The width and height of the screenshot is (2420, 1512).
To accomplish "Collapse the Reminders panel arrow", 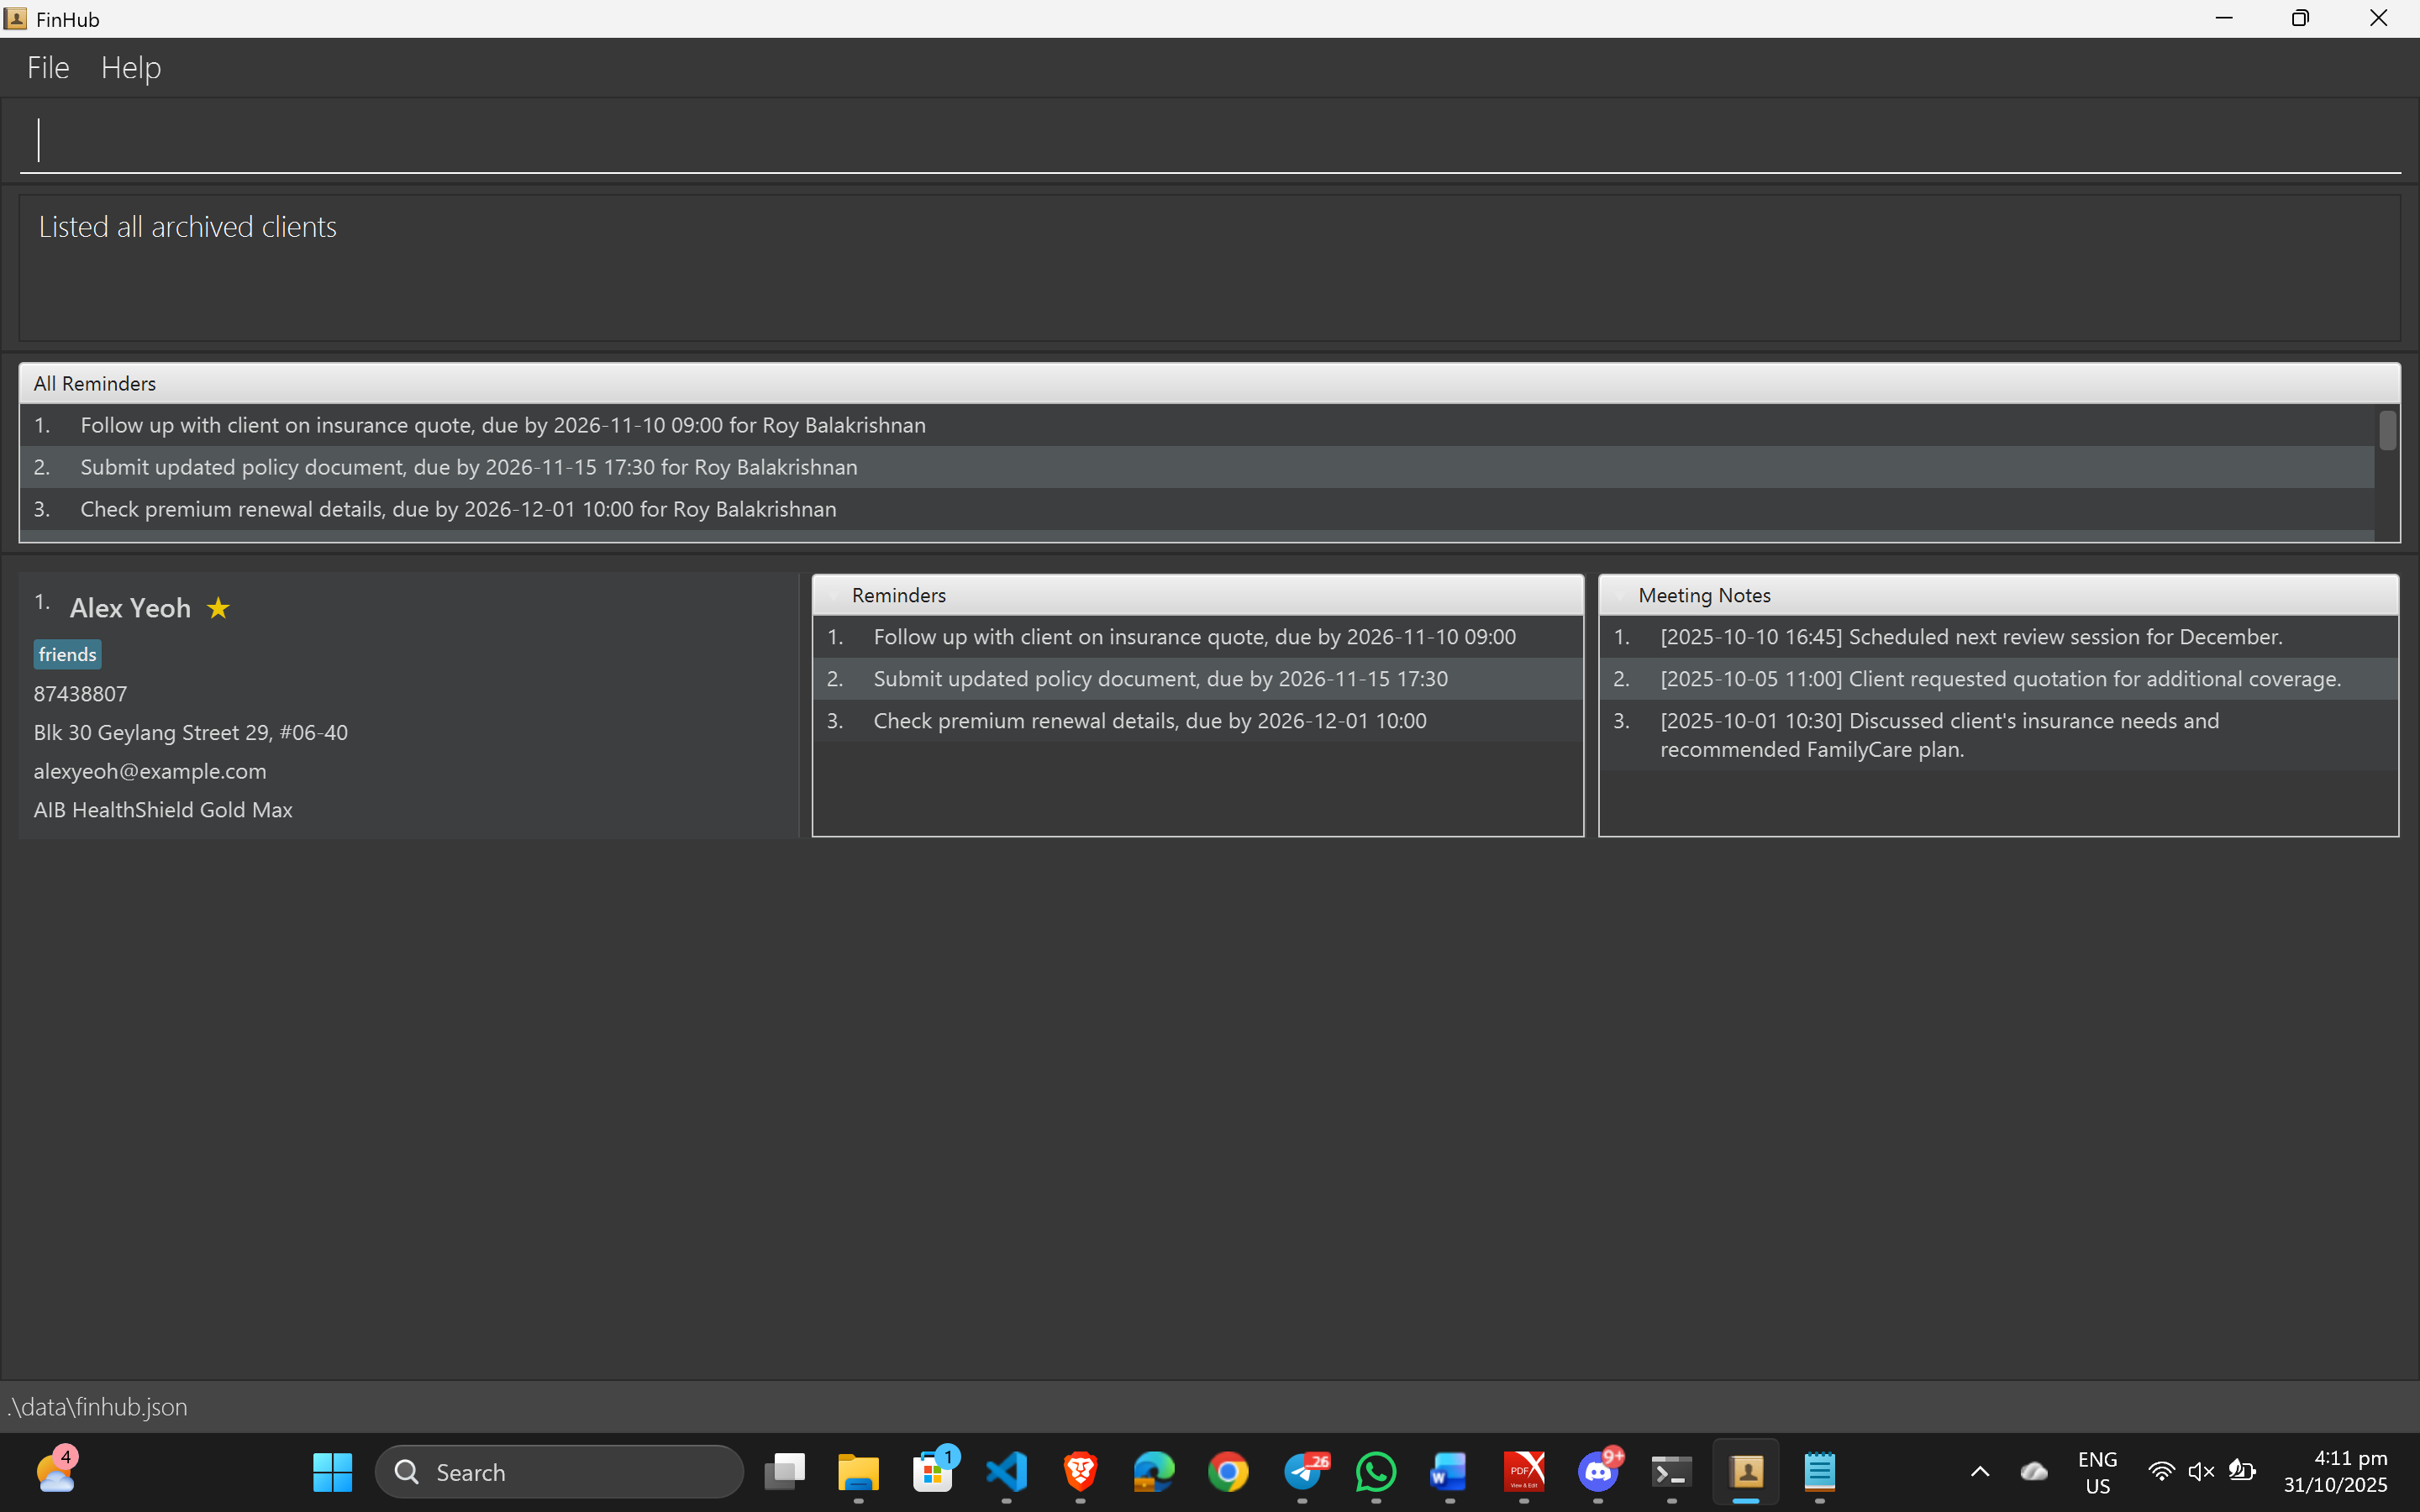I will click(833, 596).
